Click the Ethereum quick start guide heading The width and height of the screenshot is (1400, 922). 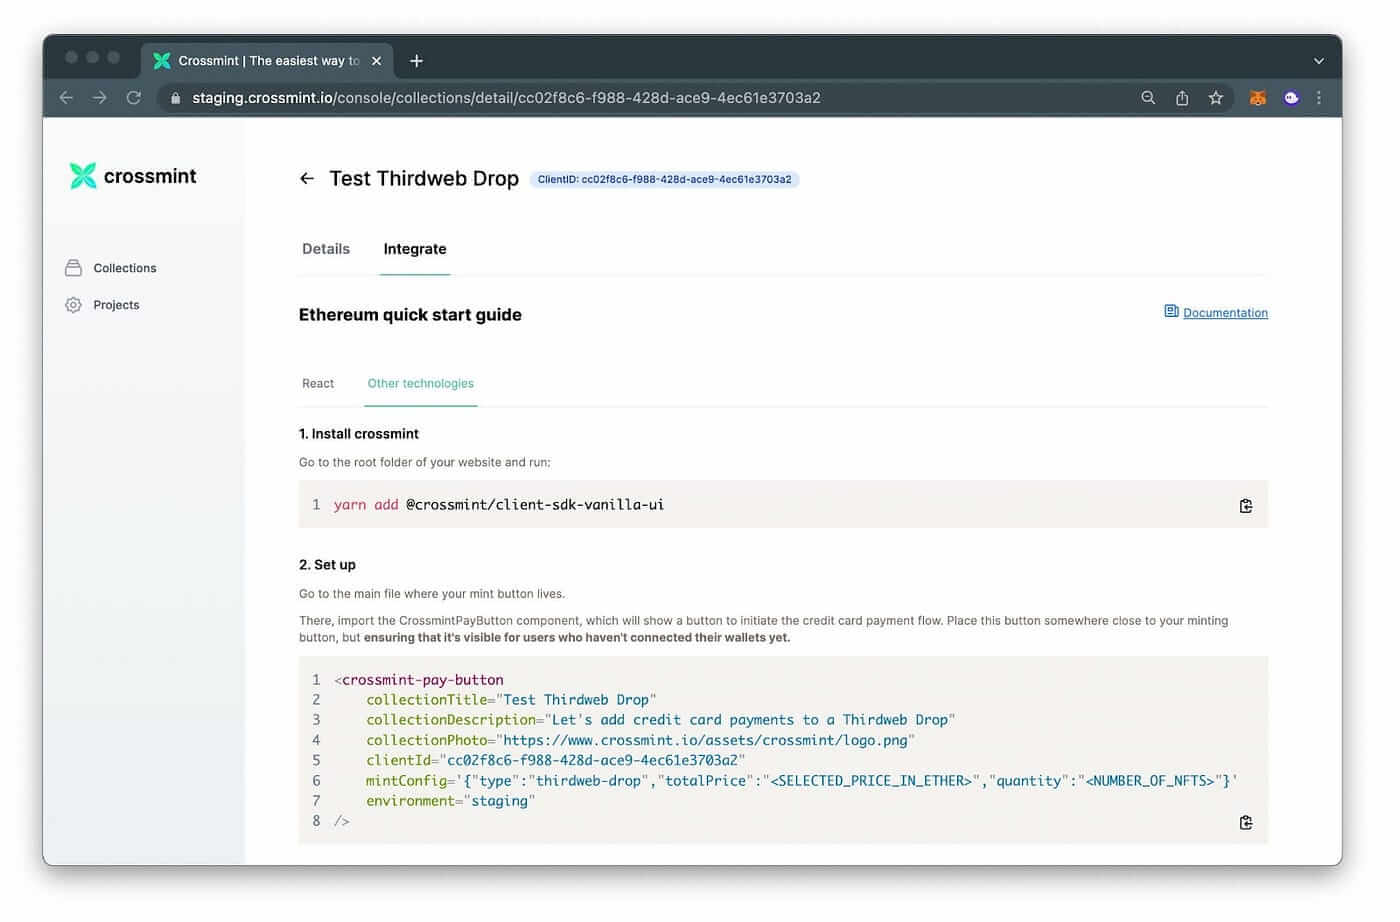pyautogui.click(x=410, y=315)
